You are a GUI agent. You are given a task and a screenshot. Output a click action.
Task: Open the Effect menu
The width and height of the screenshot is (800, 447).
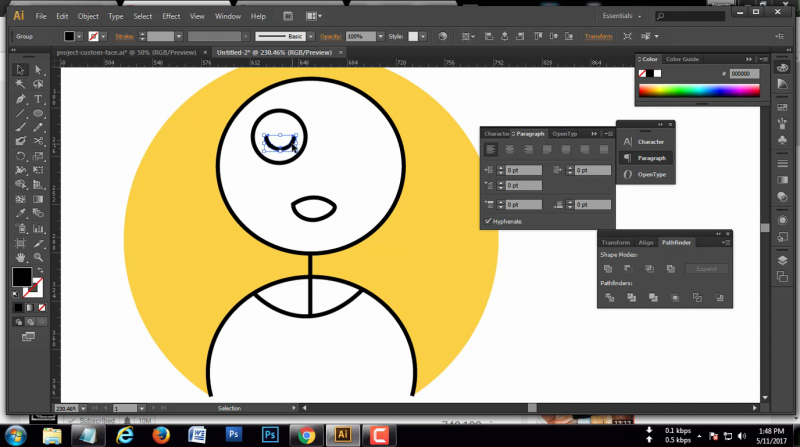coord(171,17)
